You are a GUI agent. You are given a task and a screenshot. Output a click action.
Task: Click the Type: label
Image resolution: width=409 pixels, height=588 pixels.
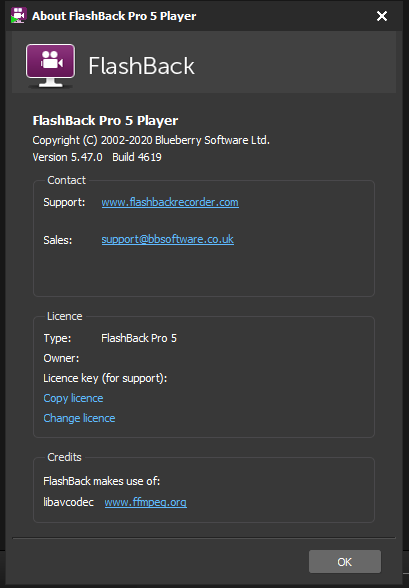pos(57,338)
